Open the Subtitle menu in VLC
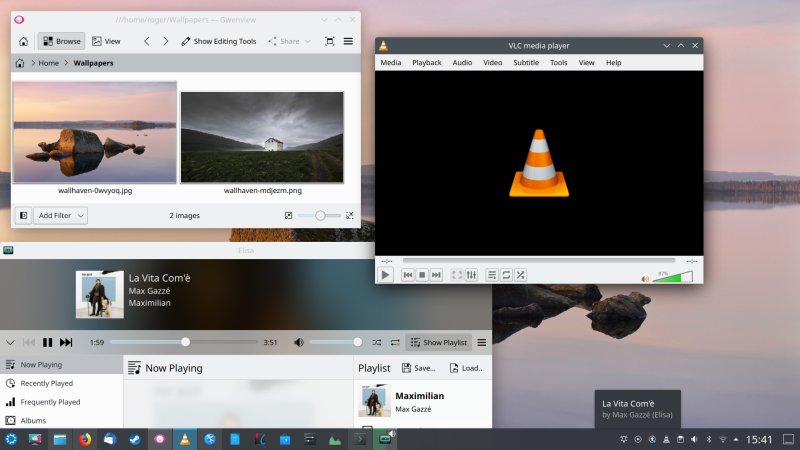800x450 pixels. (x=525, y=62)
